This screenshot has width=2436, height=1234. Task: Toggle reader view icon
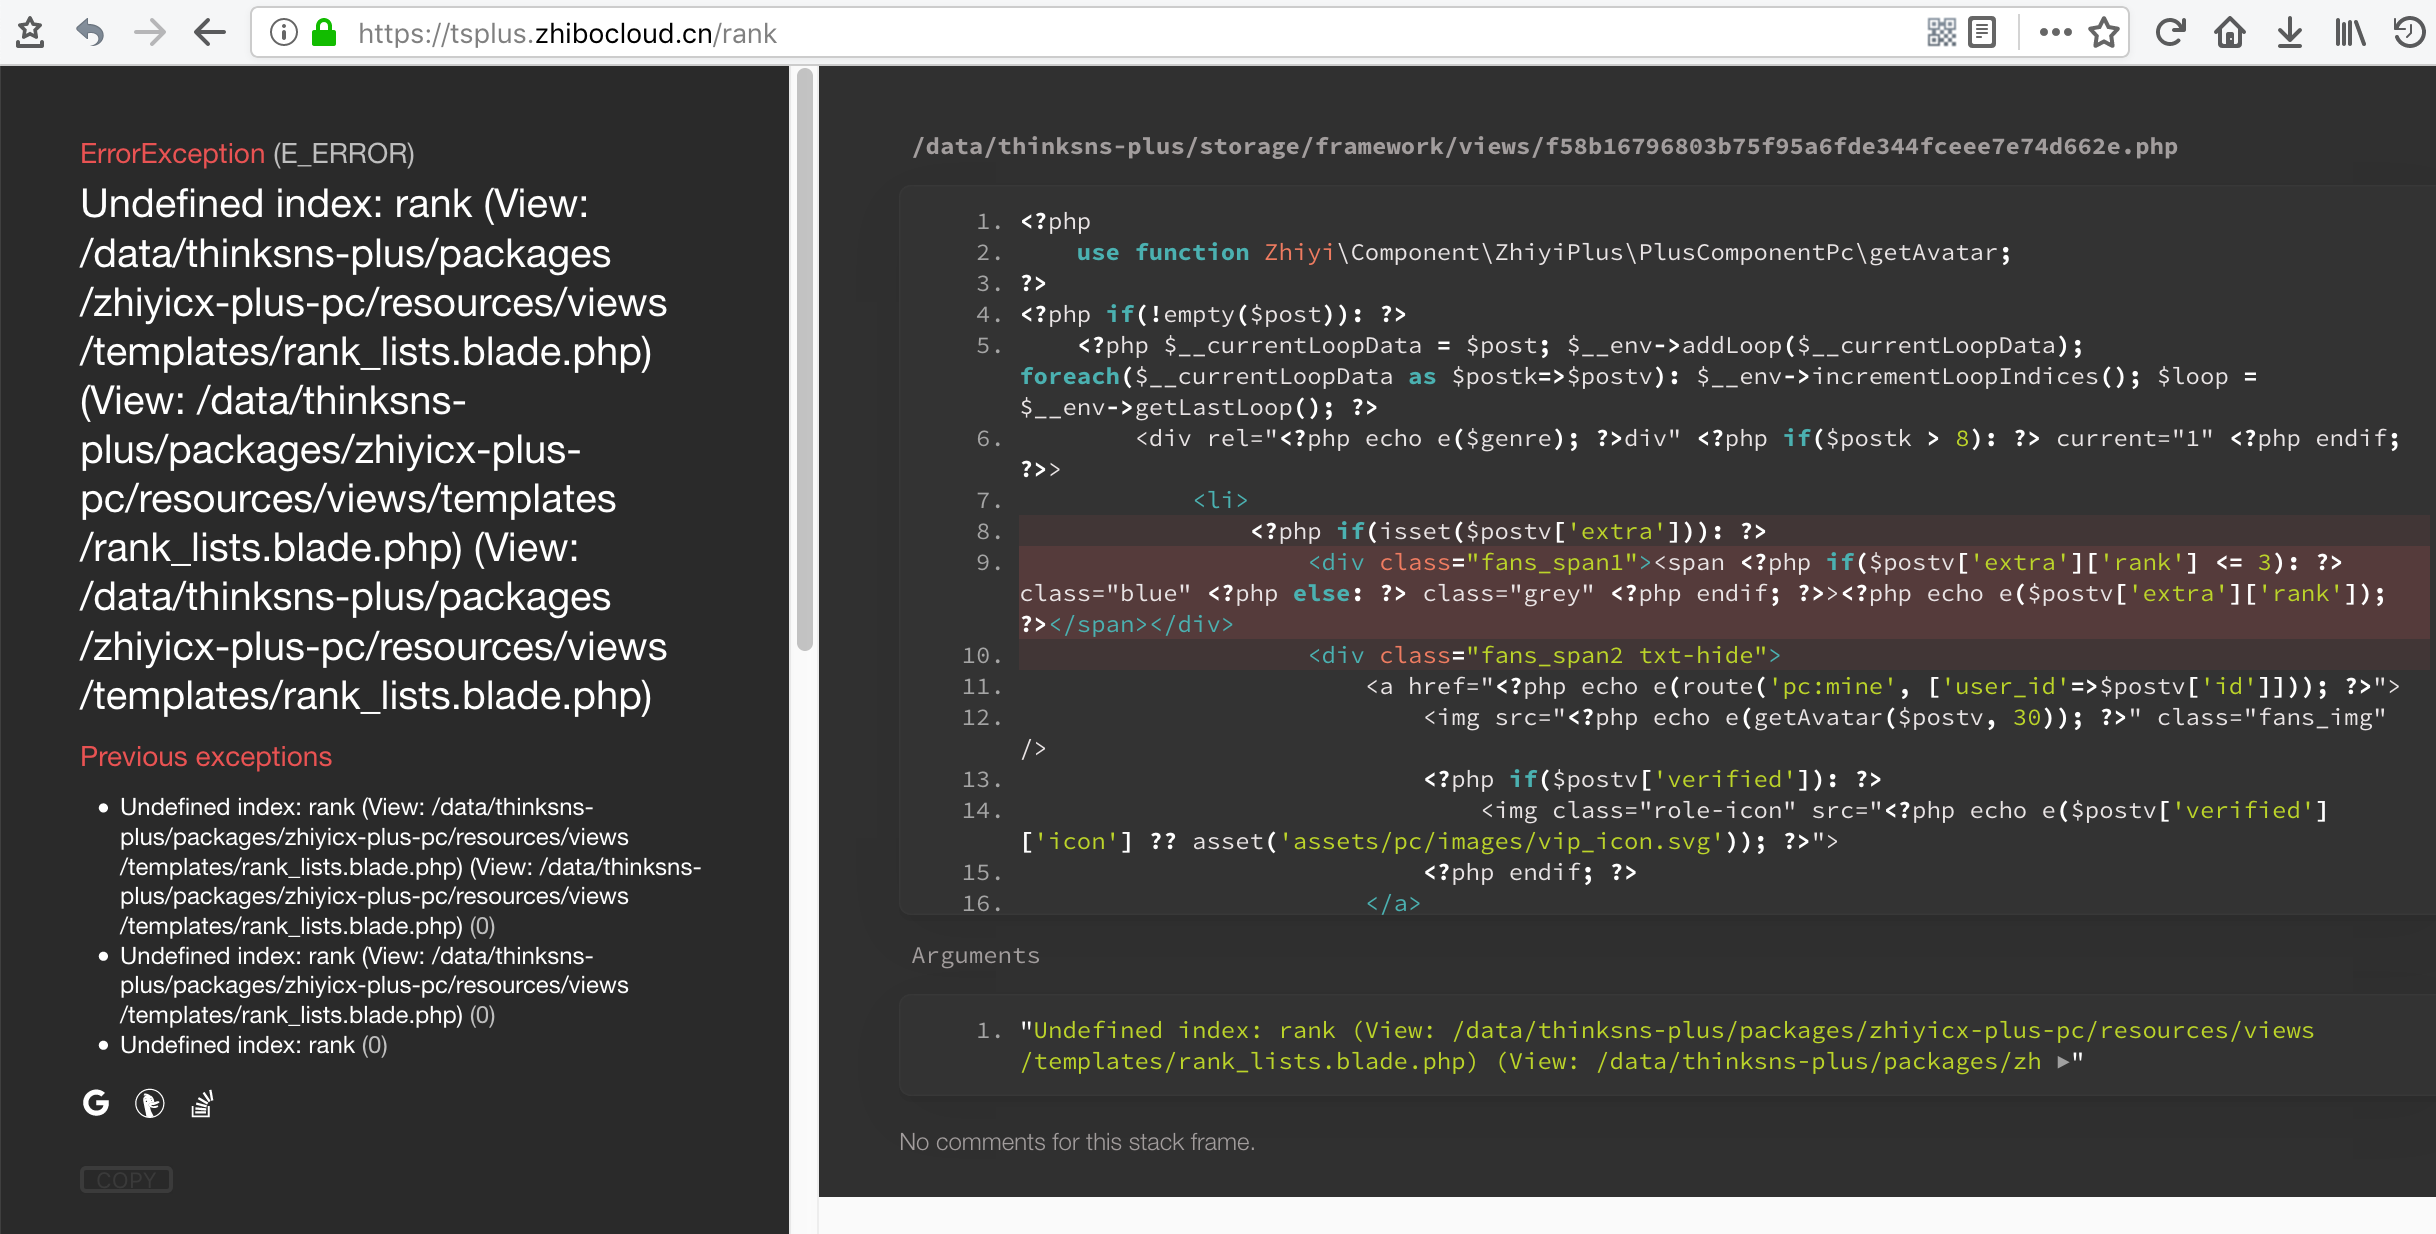coord(1982,33)
